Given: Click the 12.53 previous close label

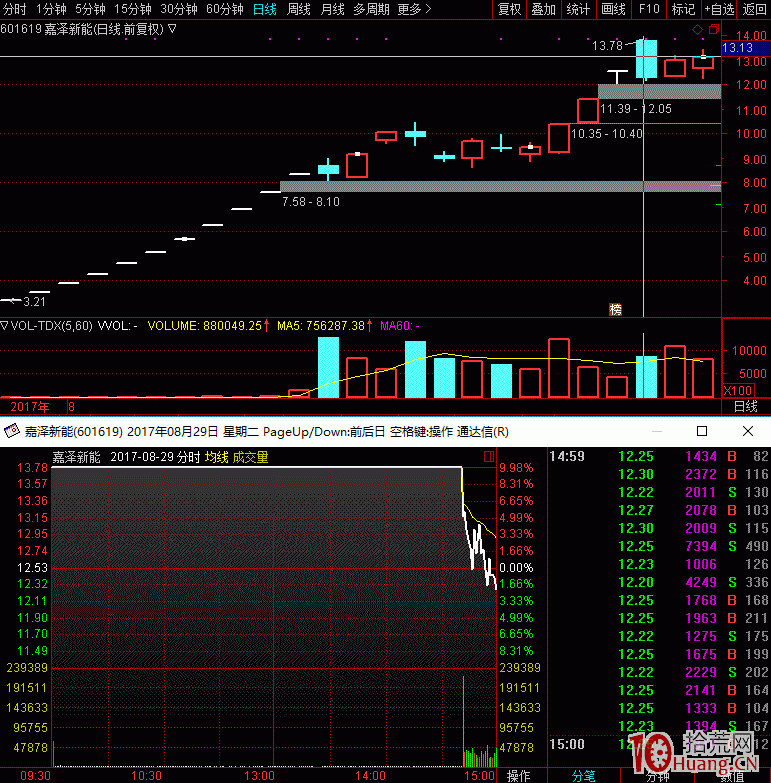Looking at the screenshot, I should point(32,568).
